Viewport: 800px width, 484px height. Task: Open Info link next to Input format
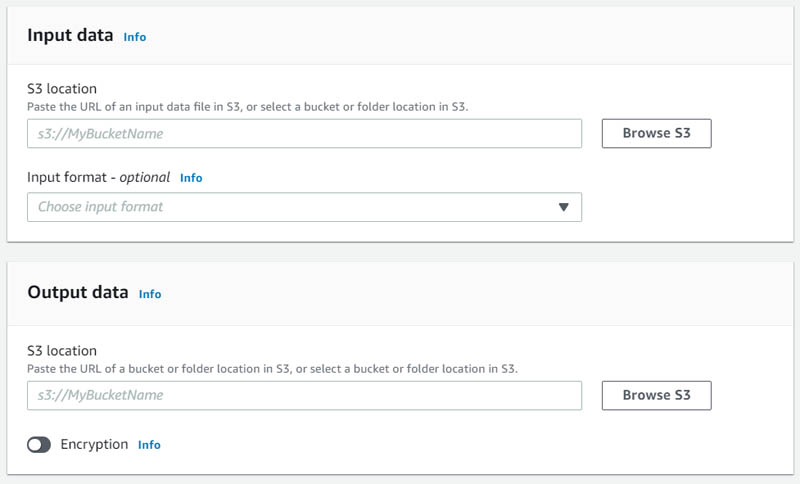coord(191,178)
